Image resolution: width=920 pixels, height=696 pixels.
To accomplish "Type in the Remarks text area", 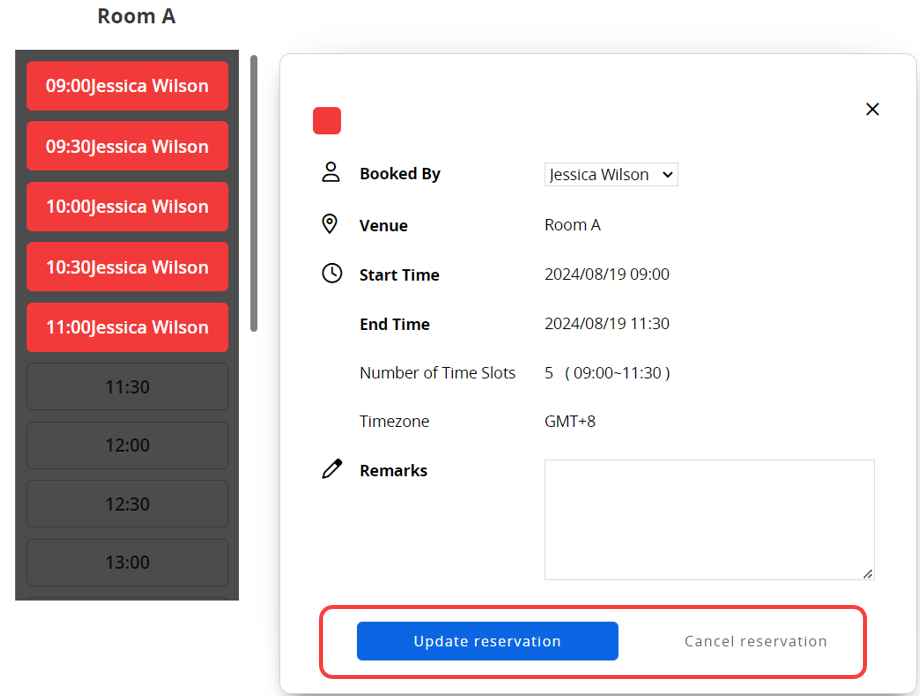I will click(709, 519).
